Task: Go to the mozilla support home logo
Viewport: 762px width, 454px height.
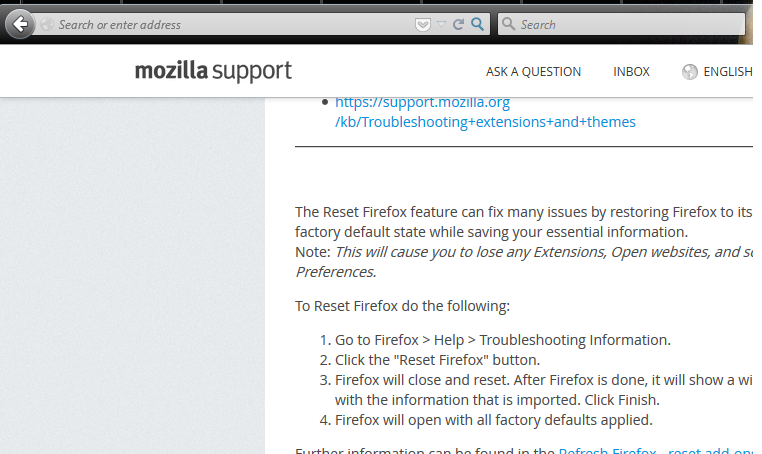Action: coord(213,71)
